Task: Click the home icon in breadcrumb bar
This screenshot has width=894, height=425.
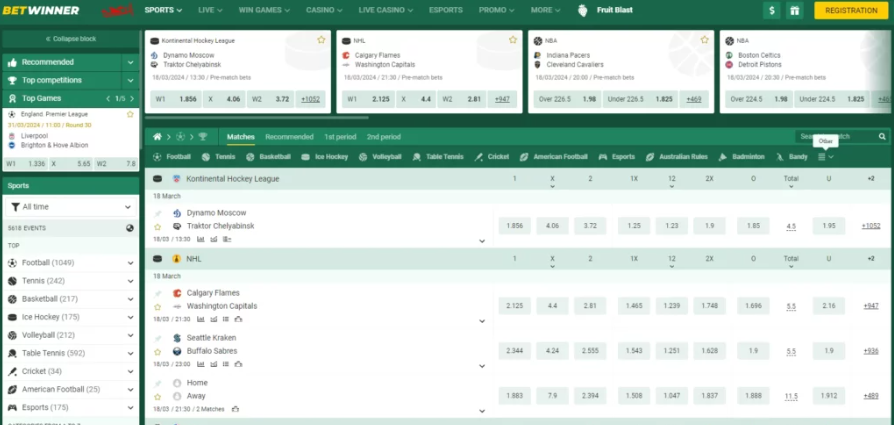Action: 157,136
